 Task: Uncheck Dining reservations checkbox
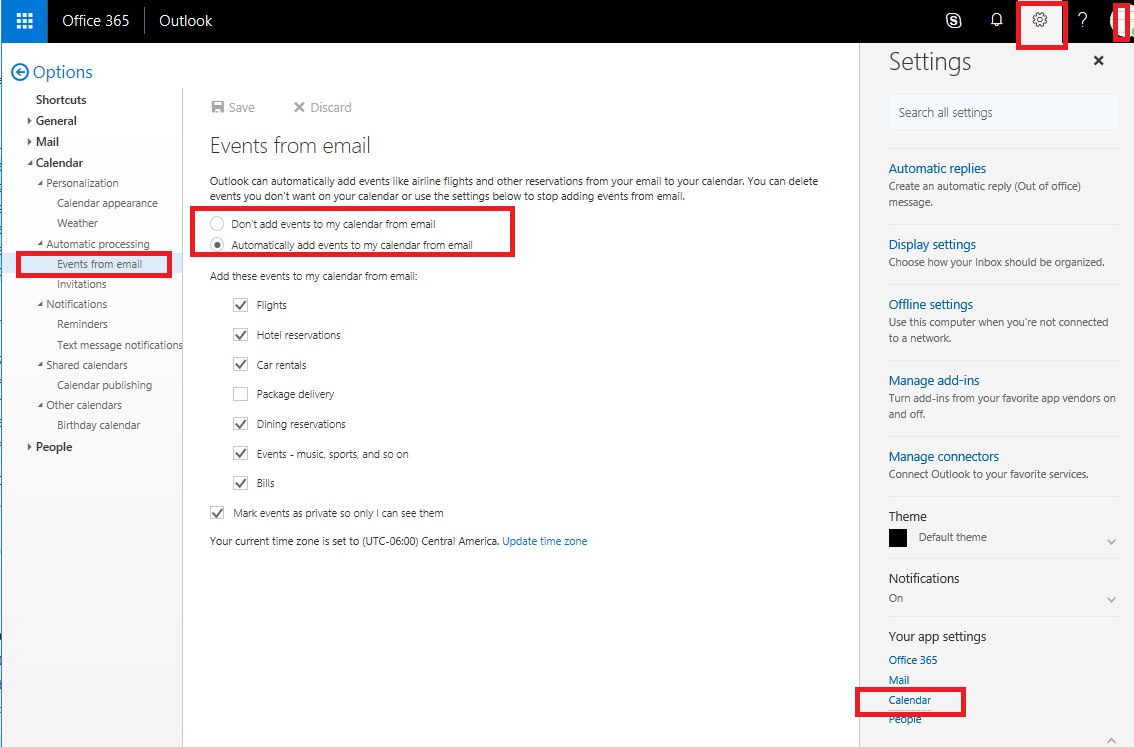coord(241,424)
